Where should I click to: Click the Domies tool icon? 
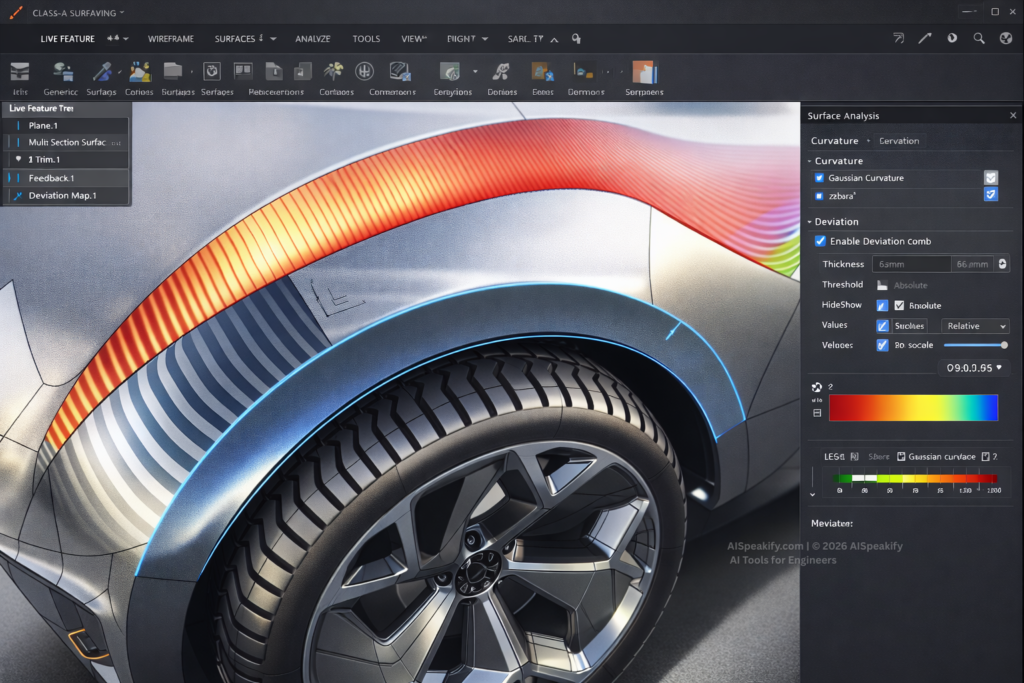pos(501,73)
